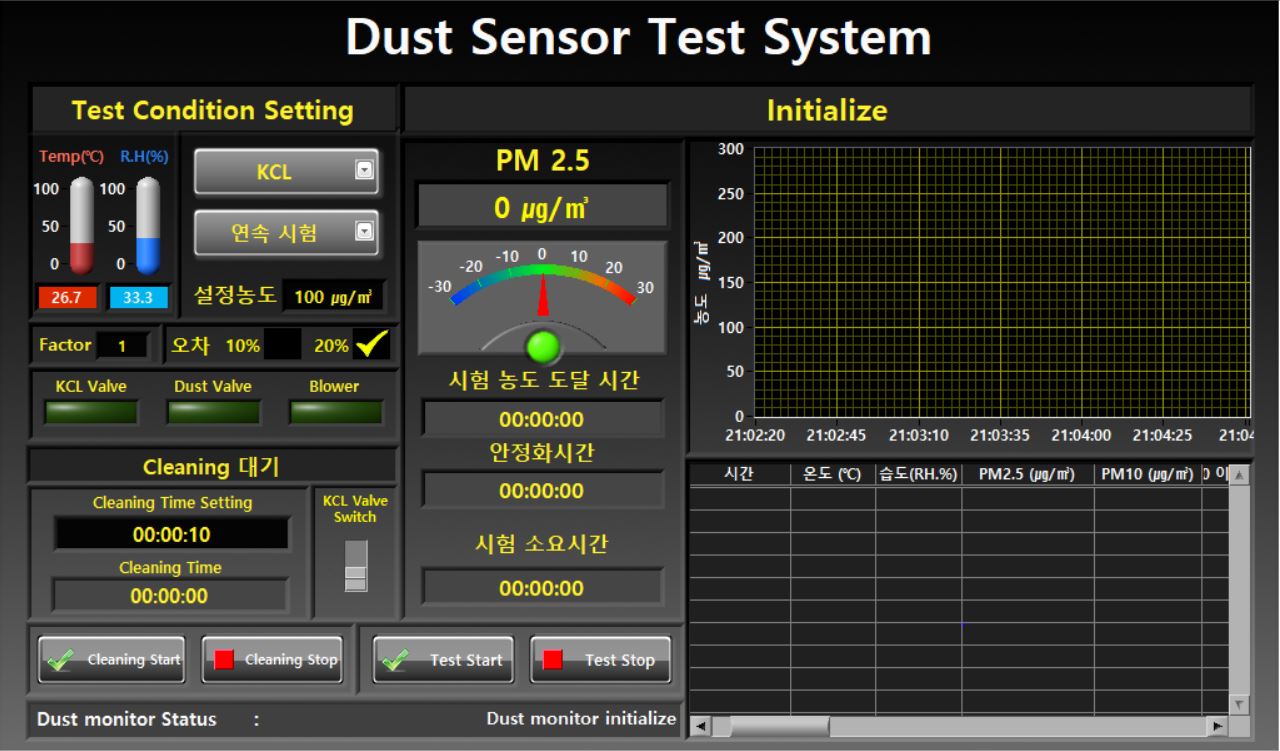The width and height of the screenshot is (1280, 751).
Task: Click the 시간 column header in the table
Action: click(739, 471)
